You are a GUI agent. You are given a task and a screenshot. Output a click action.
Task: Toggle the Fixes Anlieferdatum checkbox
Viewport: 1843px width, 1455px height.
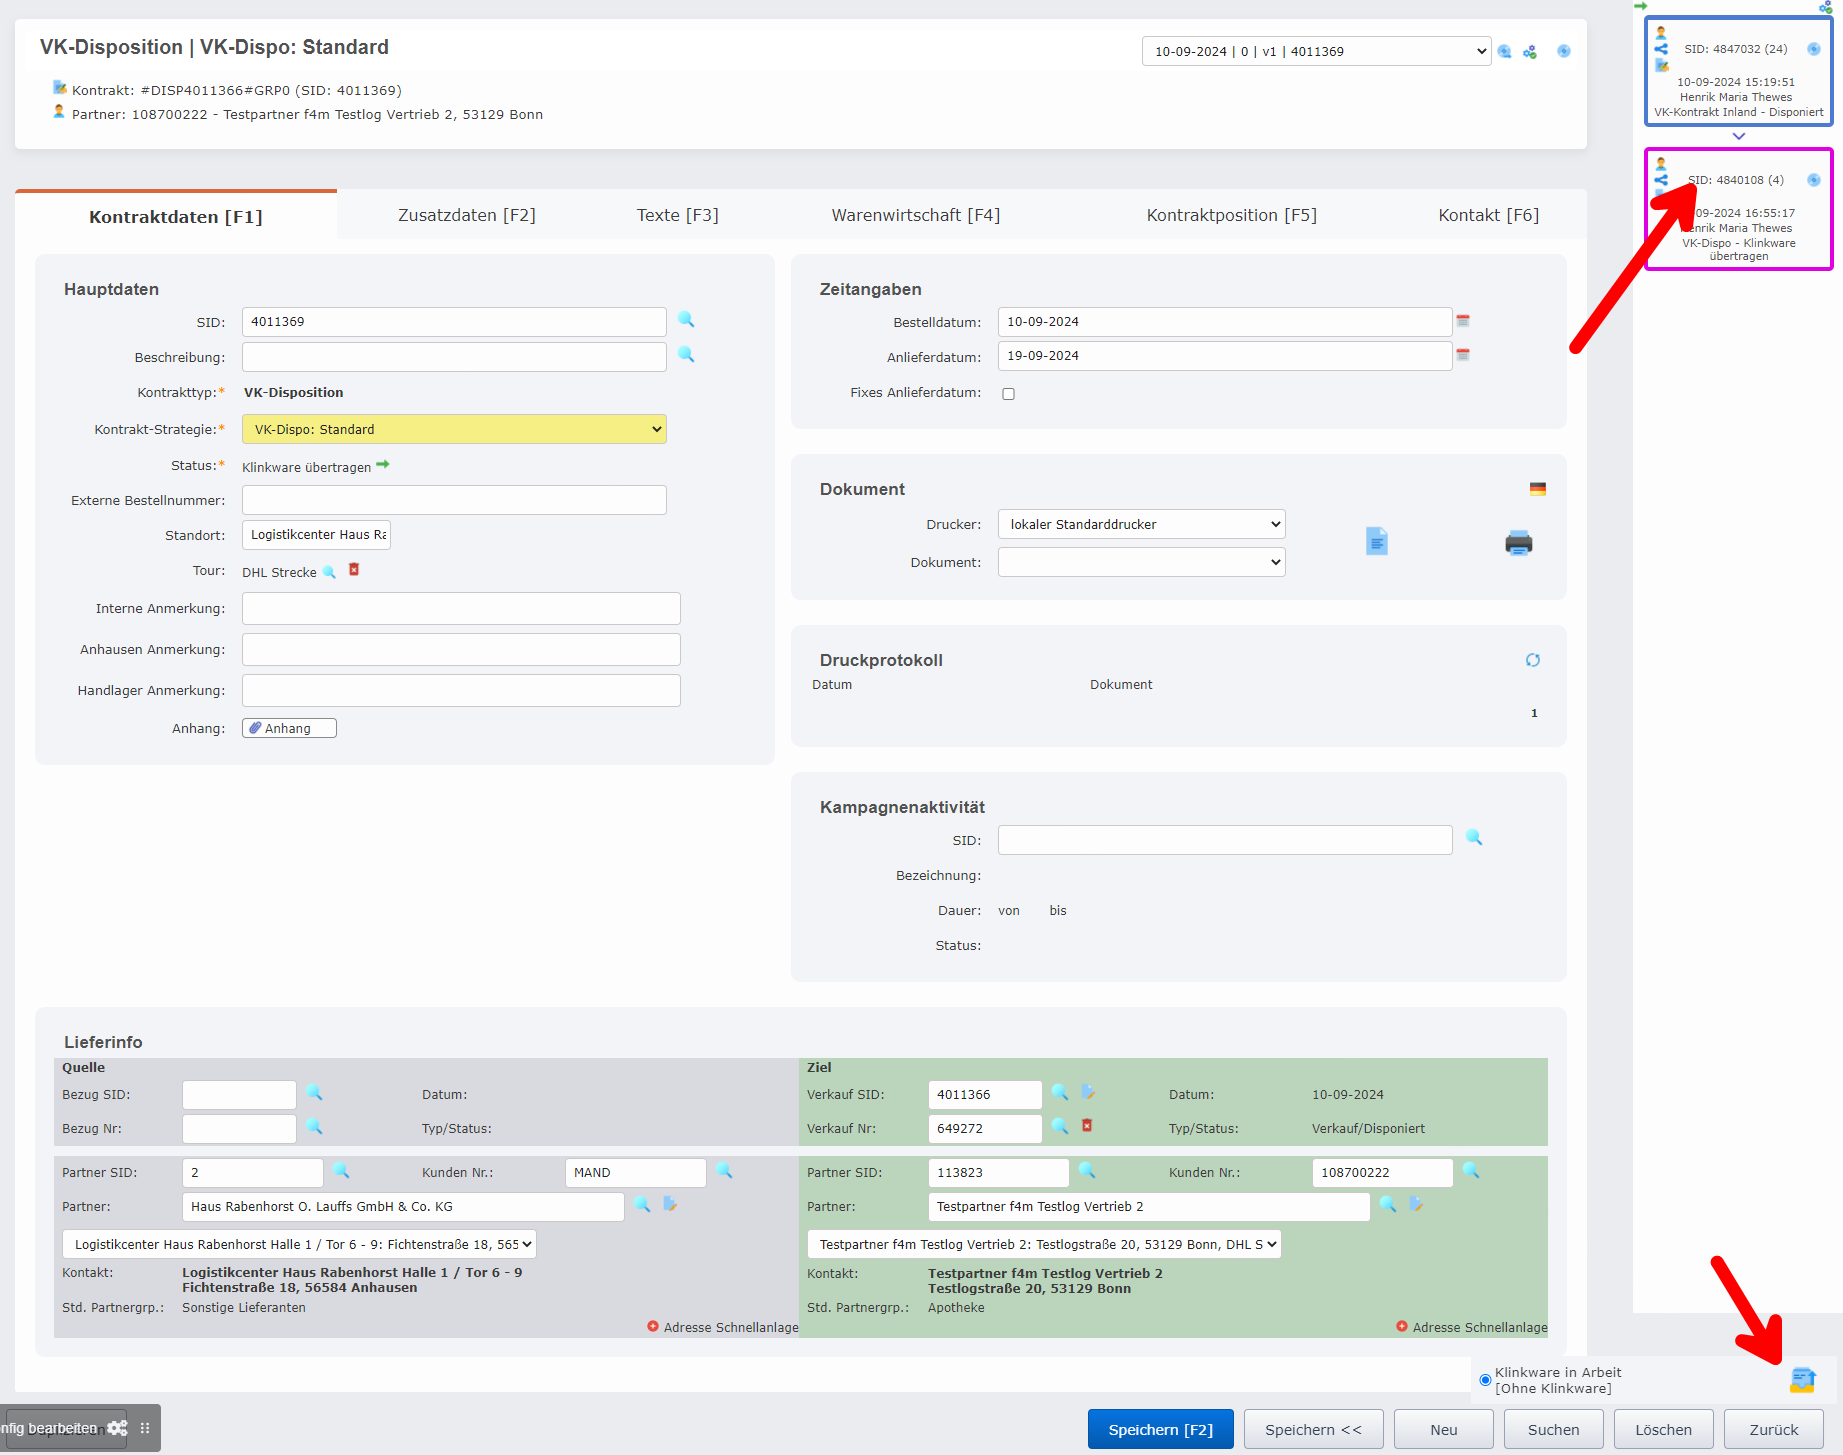(x=1008, y=394)
